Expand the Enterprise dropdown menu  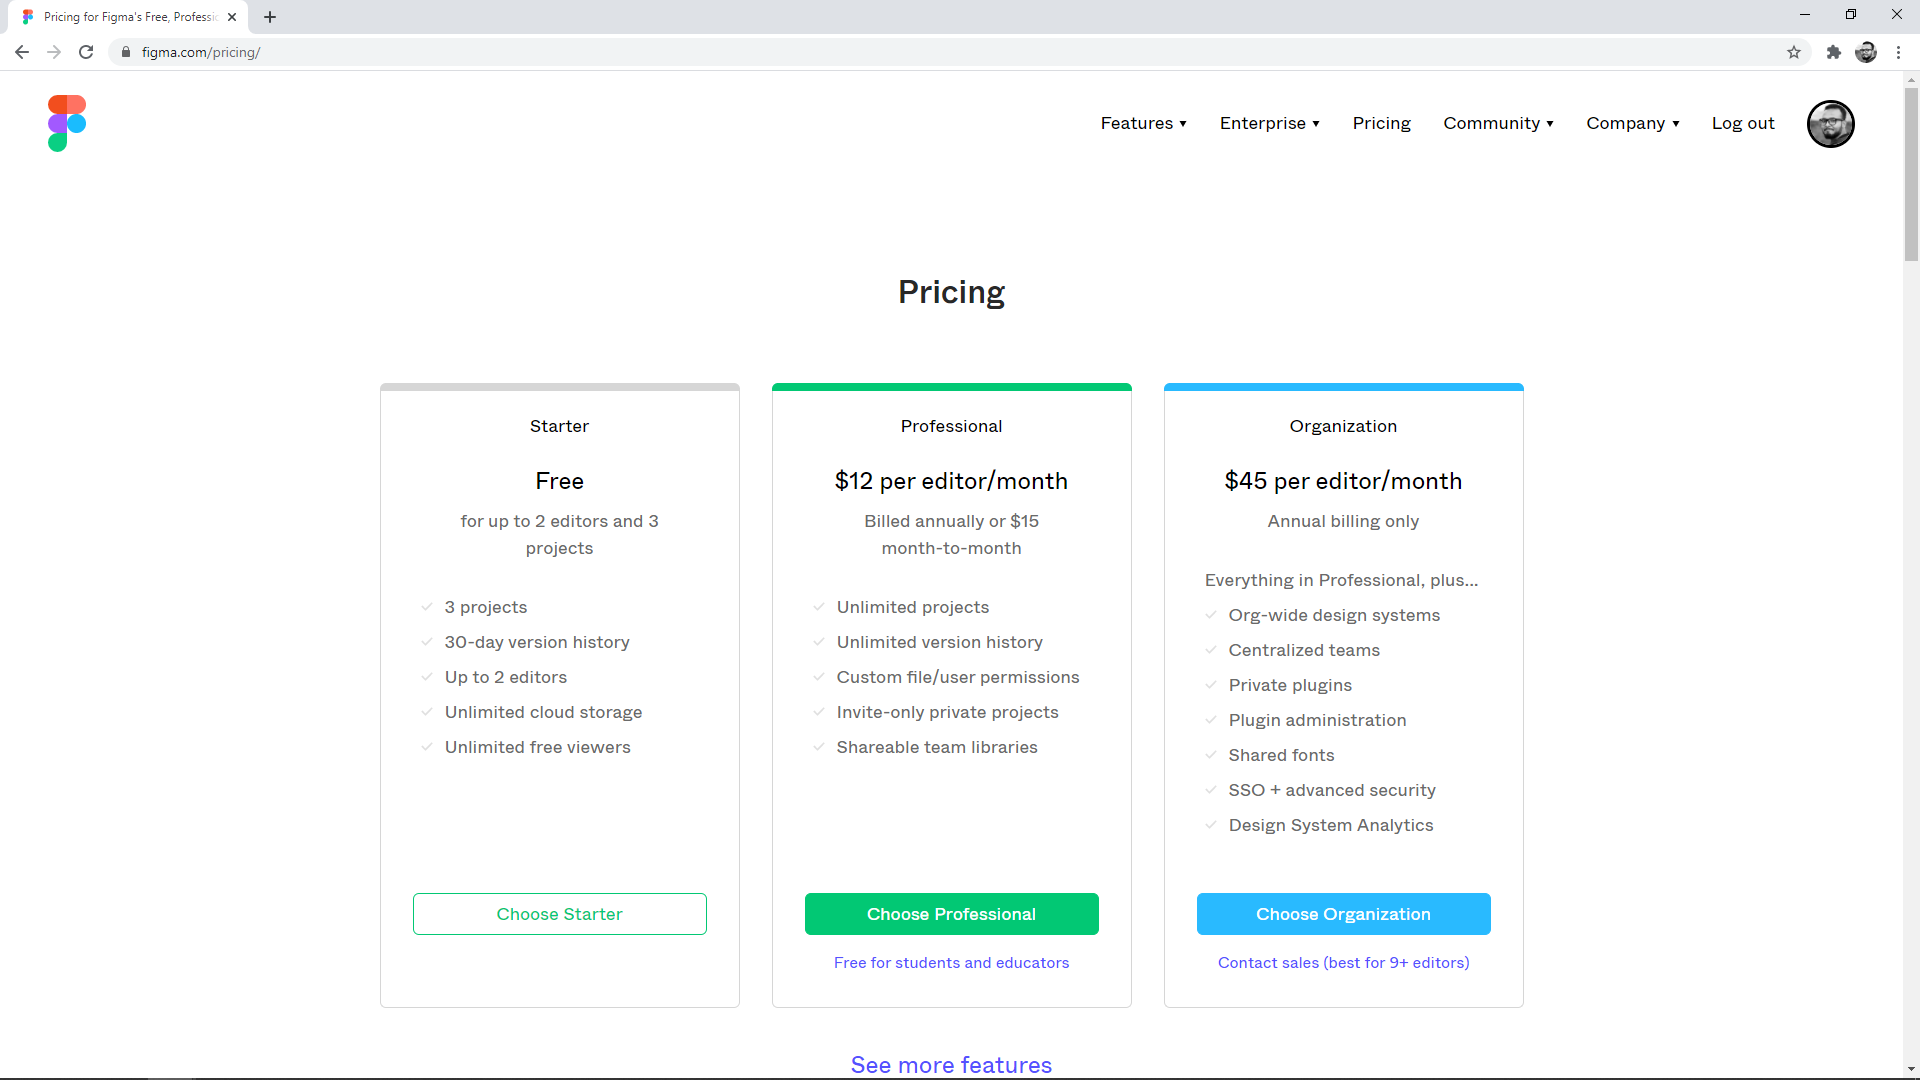(x=1269, y=123)
